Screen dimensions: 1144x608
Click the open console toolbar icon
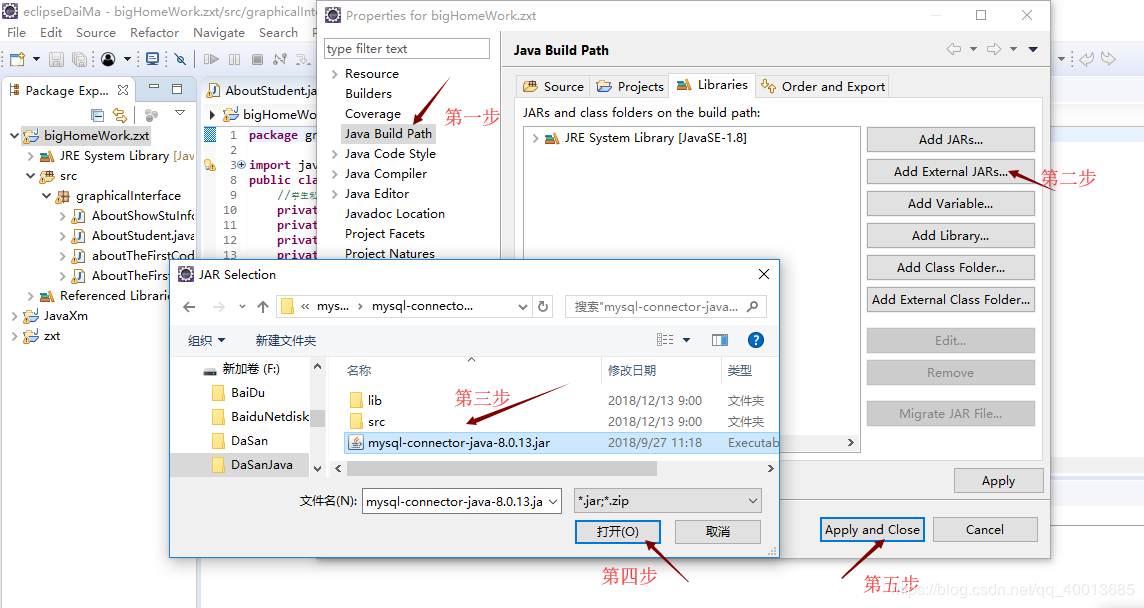[152, 59]
